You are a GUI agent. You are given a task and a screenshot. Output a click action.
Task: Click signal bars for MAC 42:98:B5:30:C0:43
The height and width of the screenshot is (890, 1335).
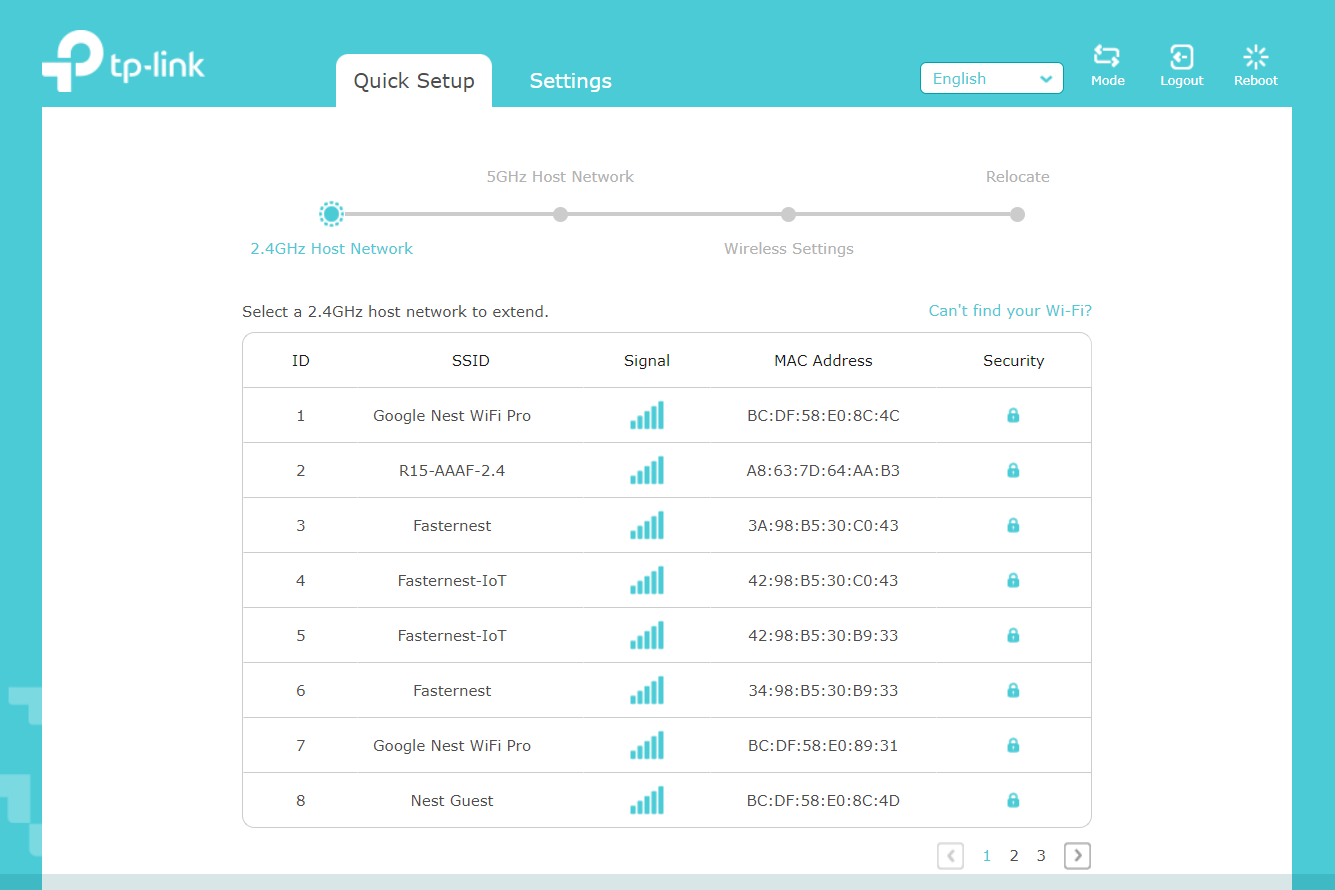647,580
